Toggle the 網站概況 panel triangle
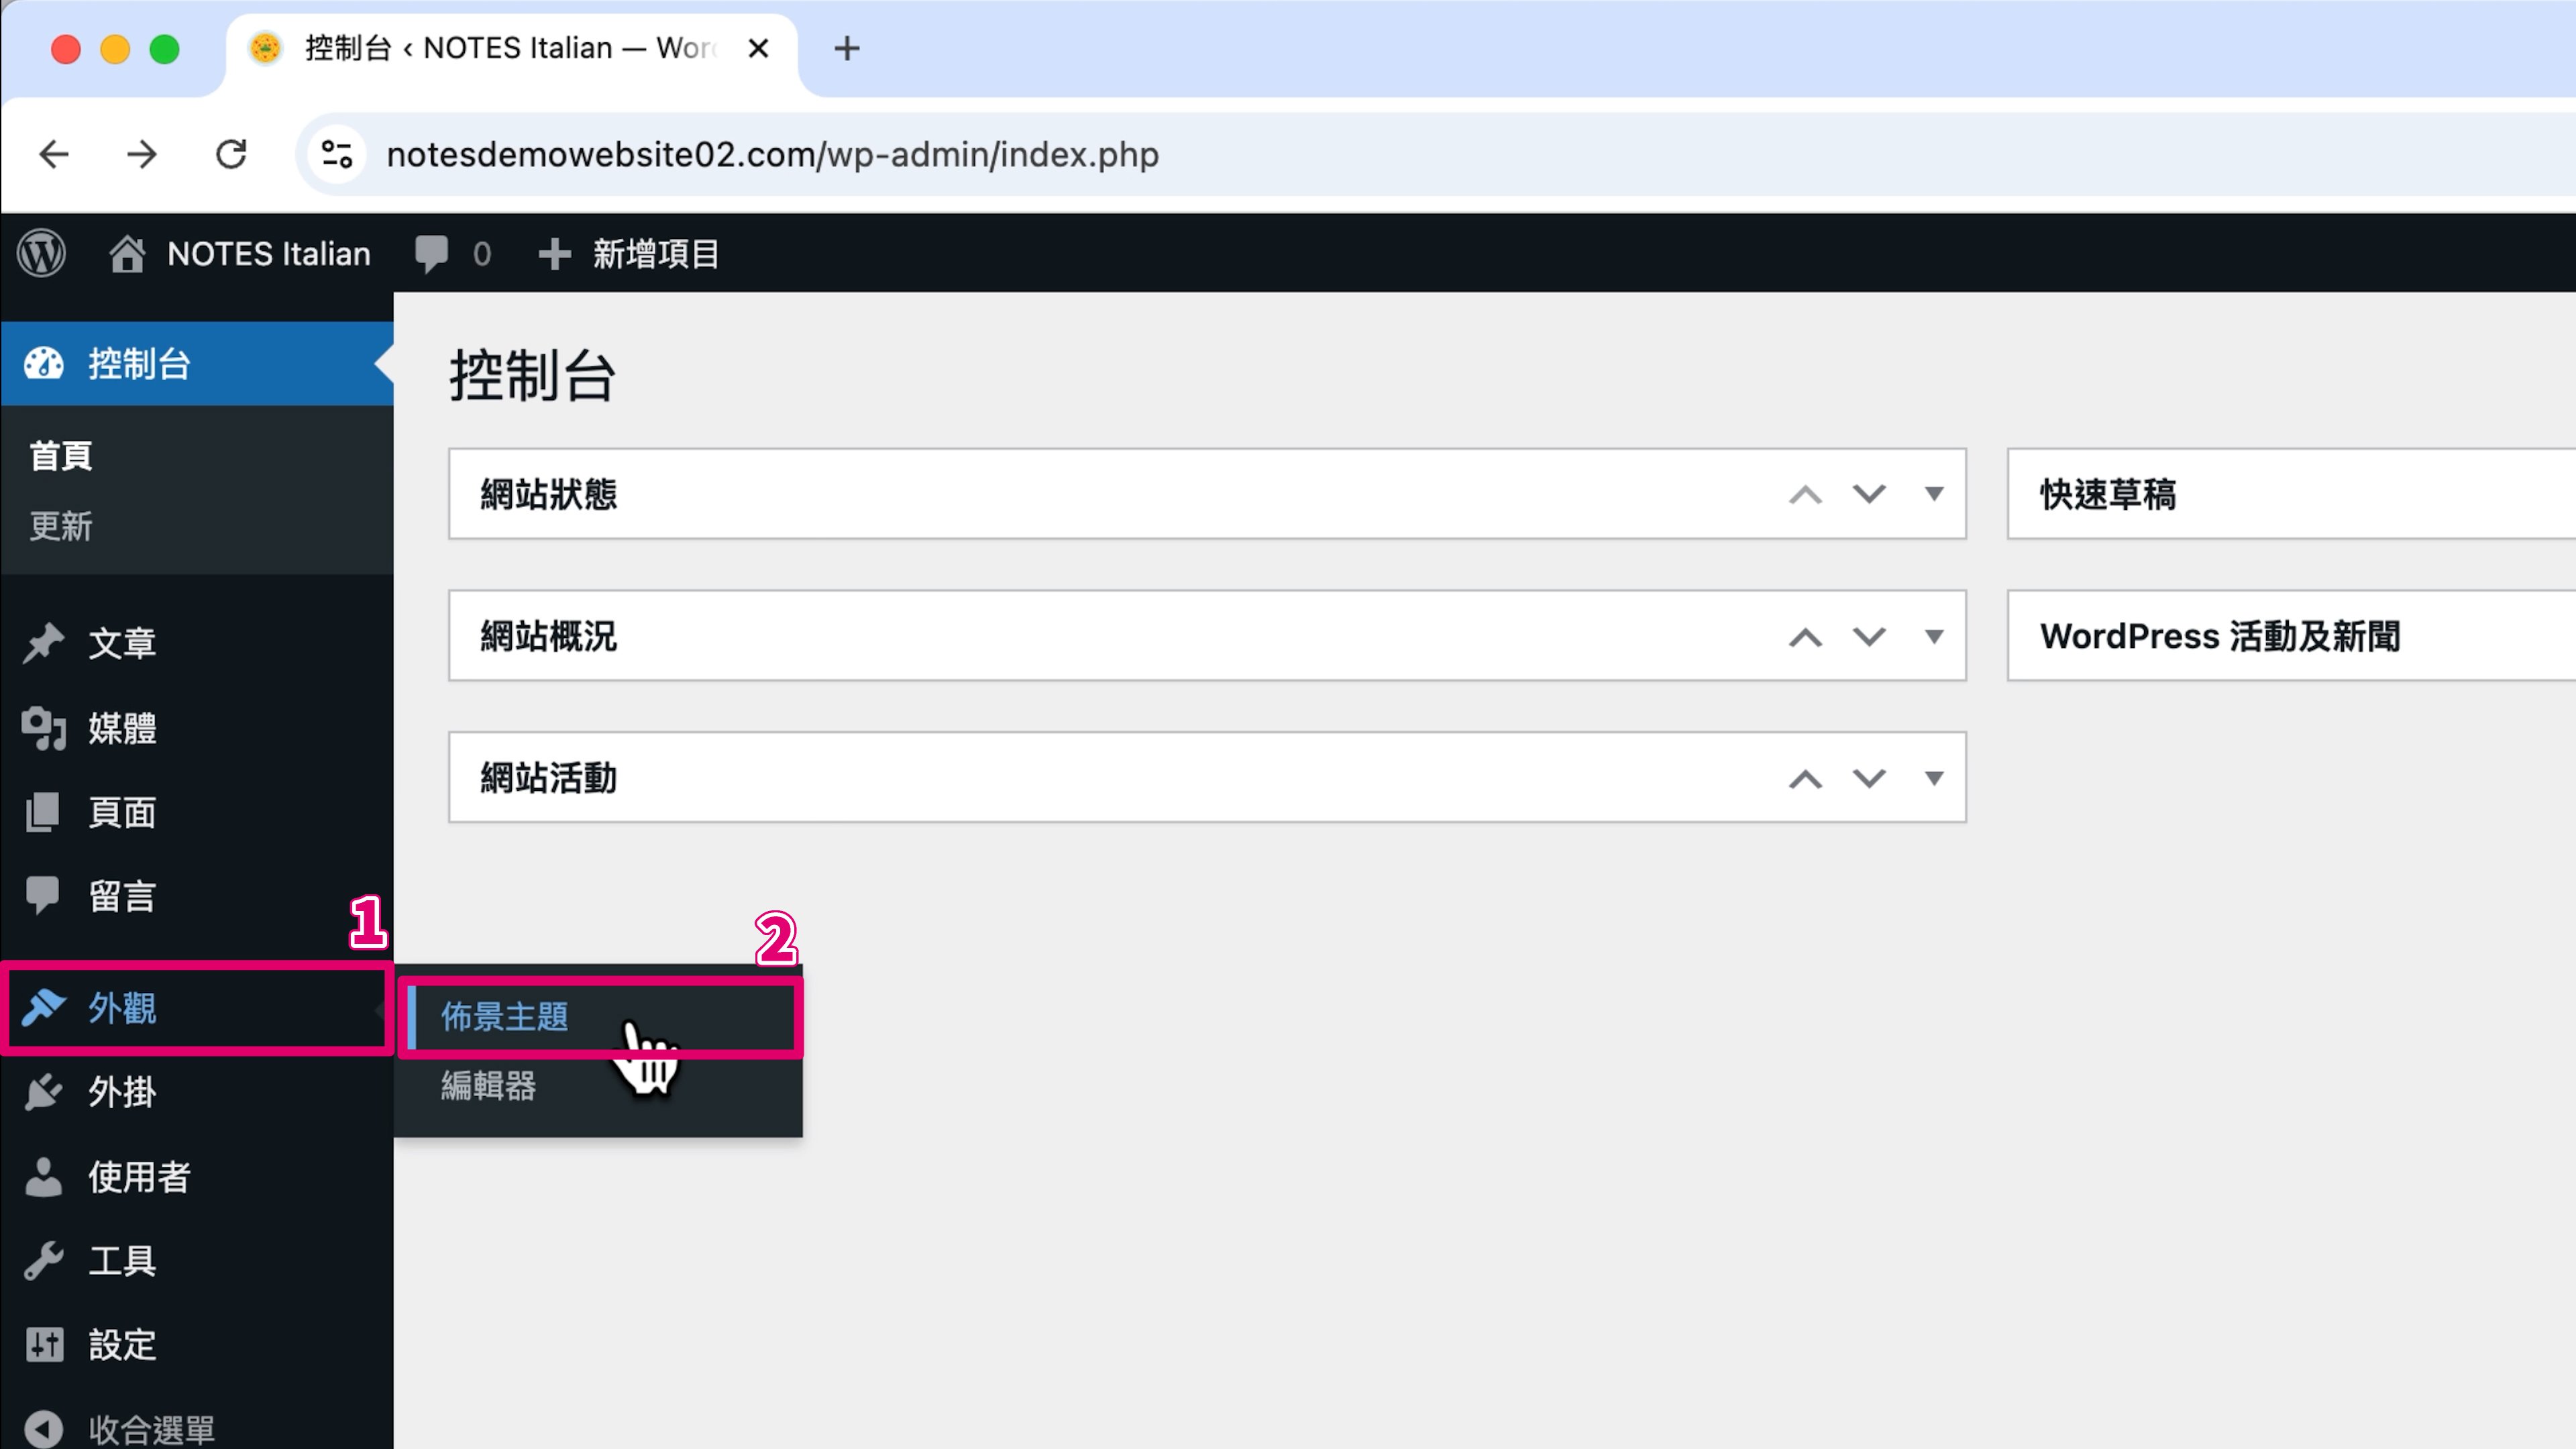The height and width of the screenshot is (1449, 2576). [1934, 636]
